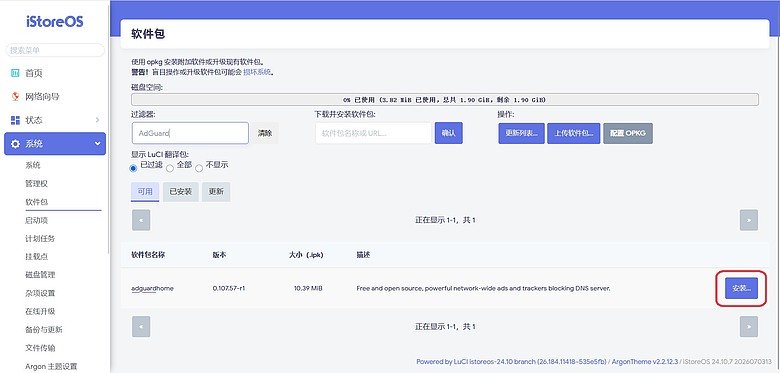Open the Powered by LuCI footer link
Screen dimensions: 780x373
coord(511,362)
